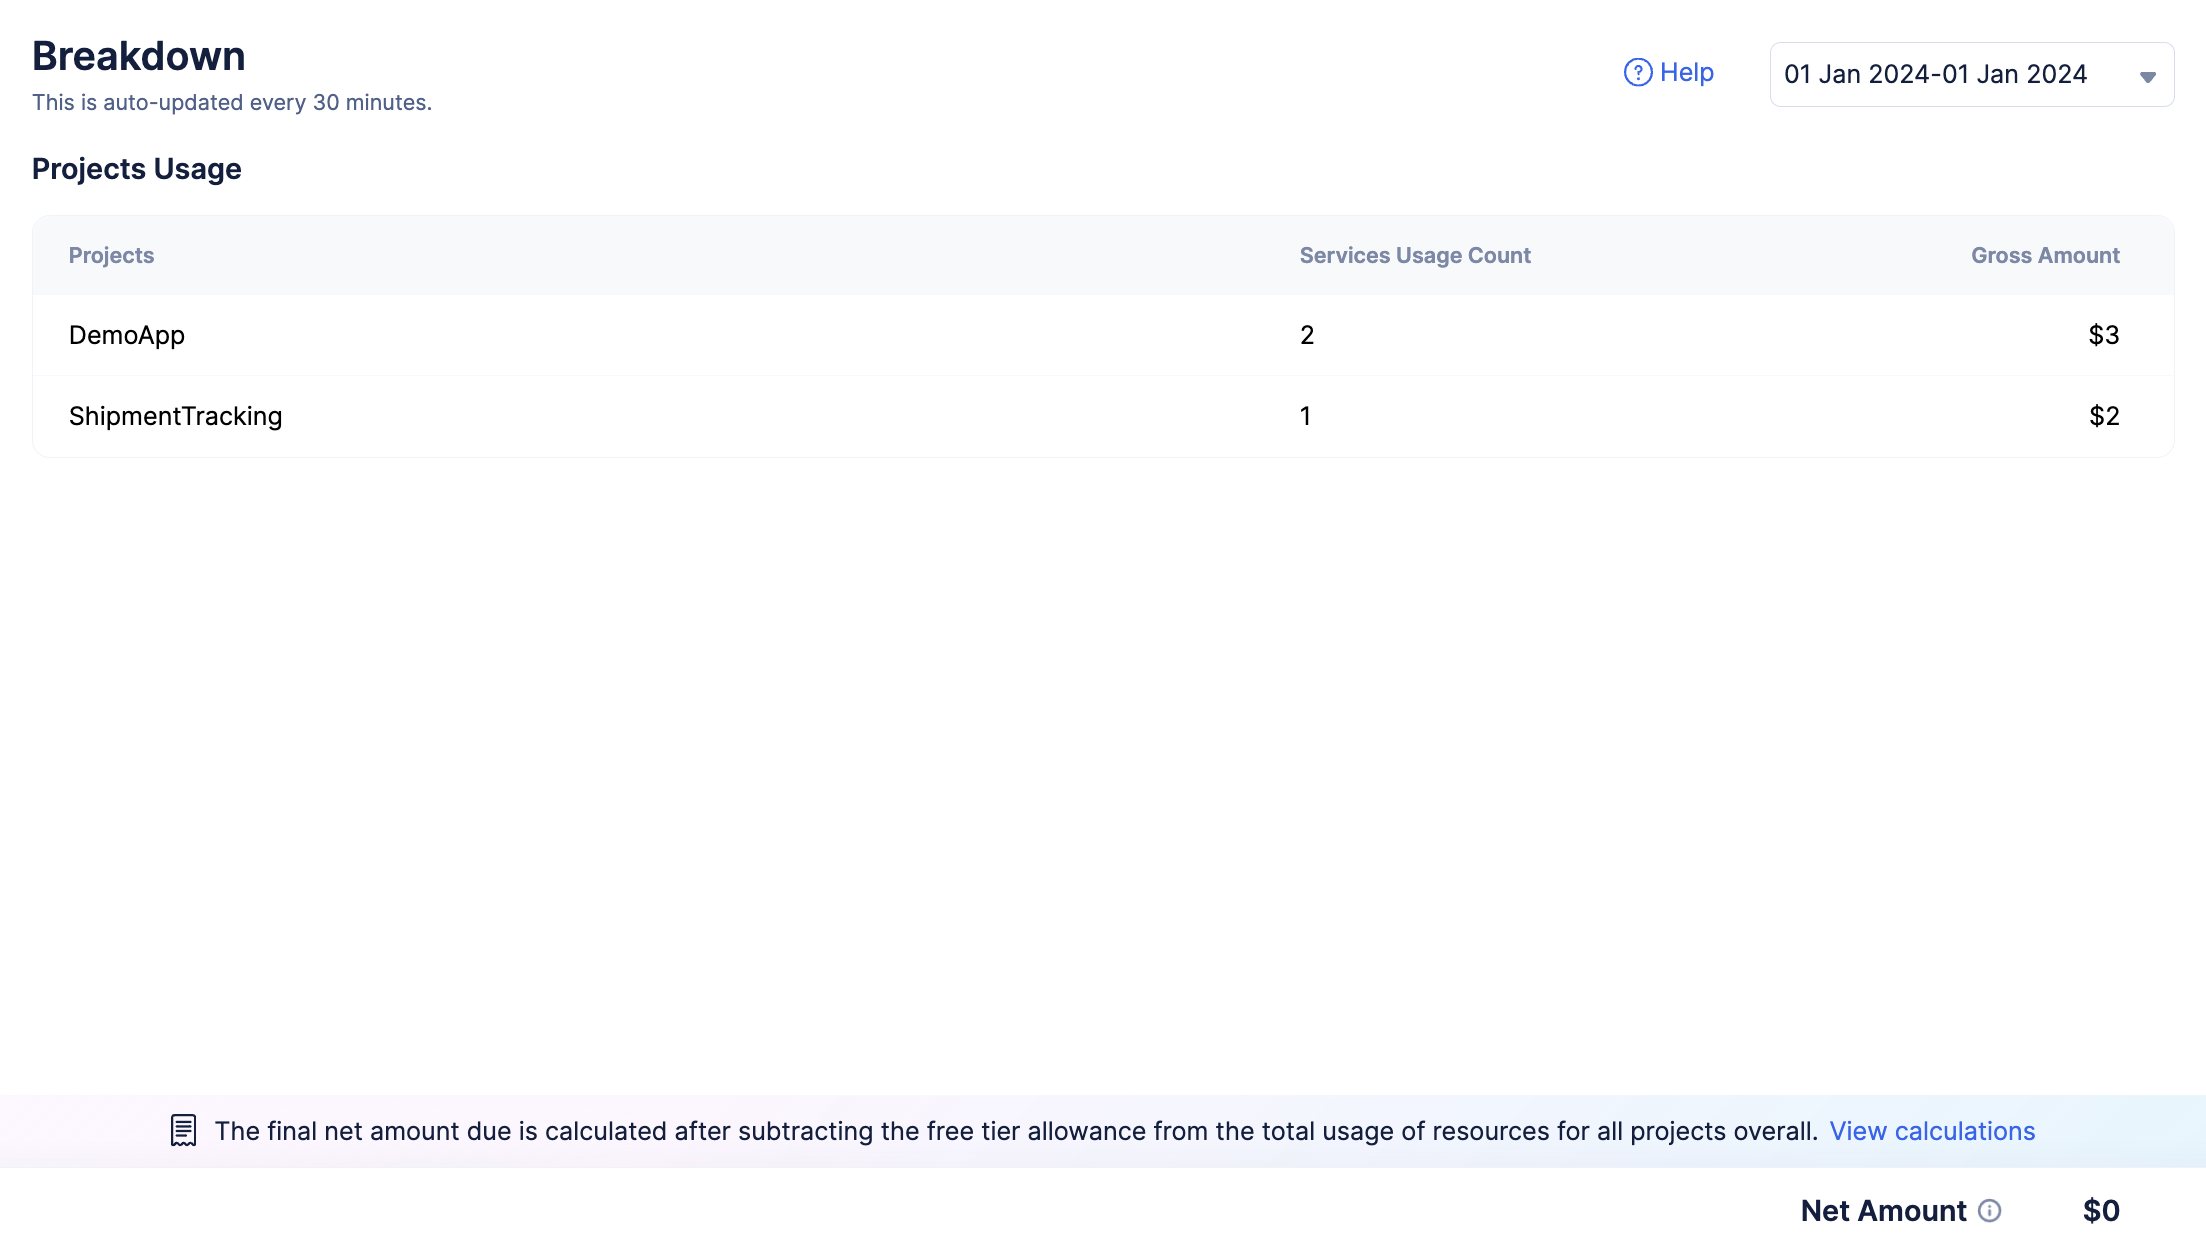Click the Gross Amount column header

click(x=2045, y=255)
